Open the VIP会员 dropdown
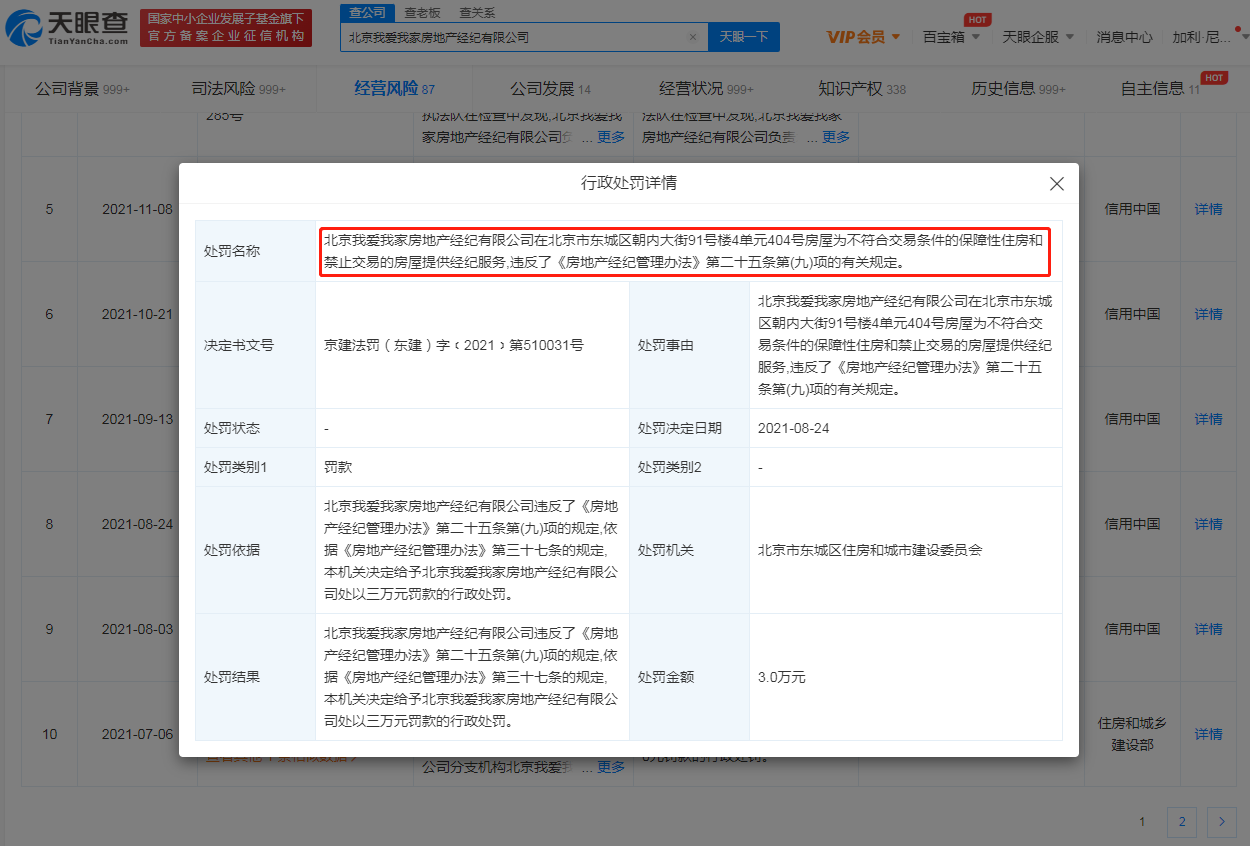1250x846 pixels. 863,37
